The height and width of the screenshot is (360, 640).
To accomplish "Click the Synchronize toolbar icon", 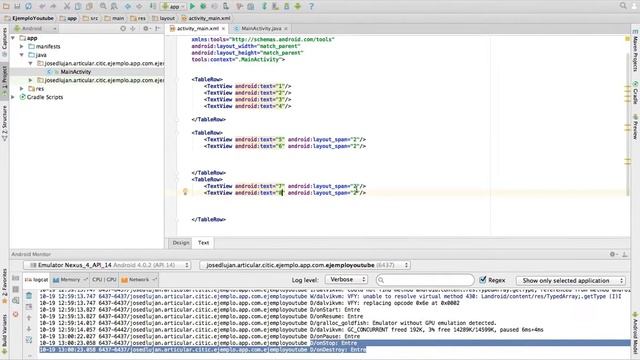I will pos(28,6).
